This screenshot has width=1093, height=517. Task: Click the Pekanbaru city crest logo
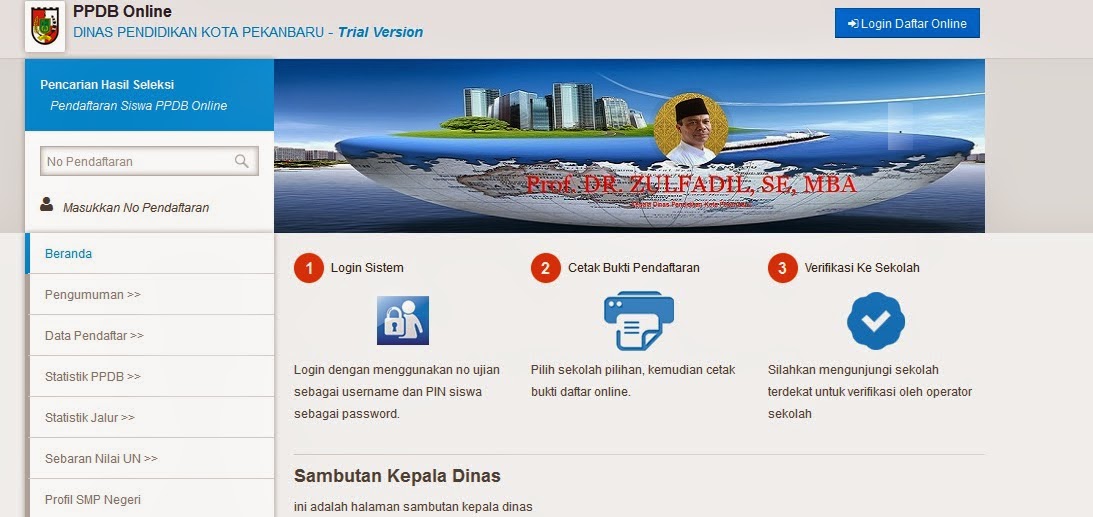(45, 26)
